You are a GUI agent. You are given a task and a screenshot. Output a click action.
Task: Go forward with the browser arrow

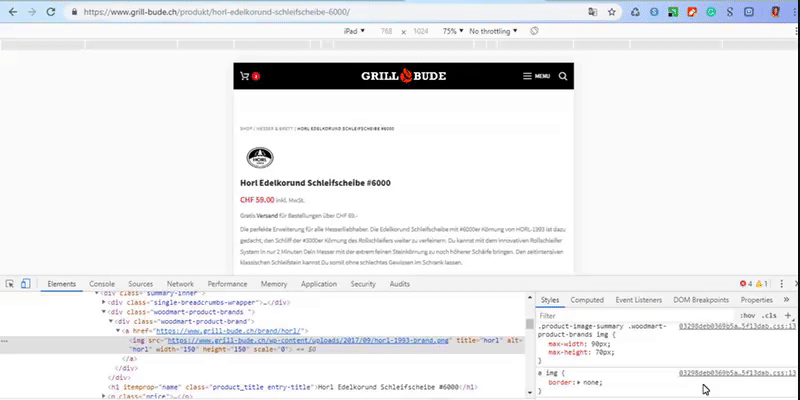point(32,12)
